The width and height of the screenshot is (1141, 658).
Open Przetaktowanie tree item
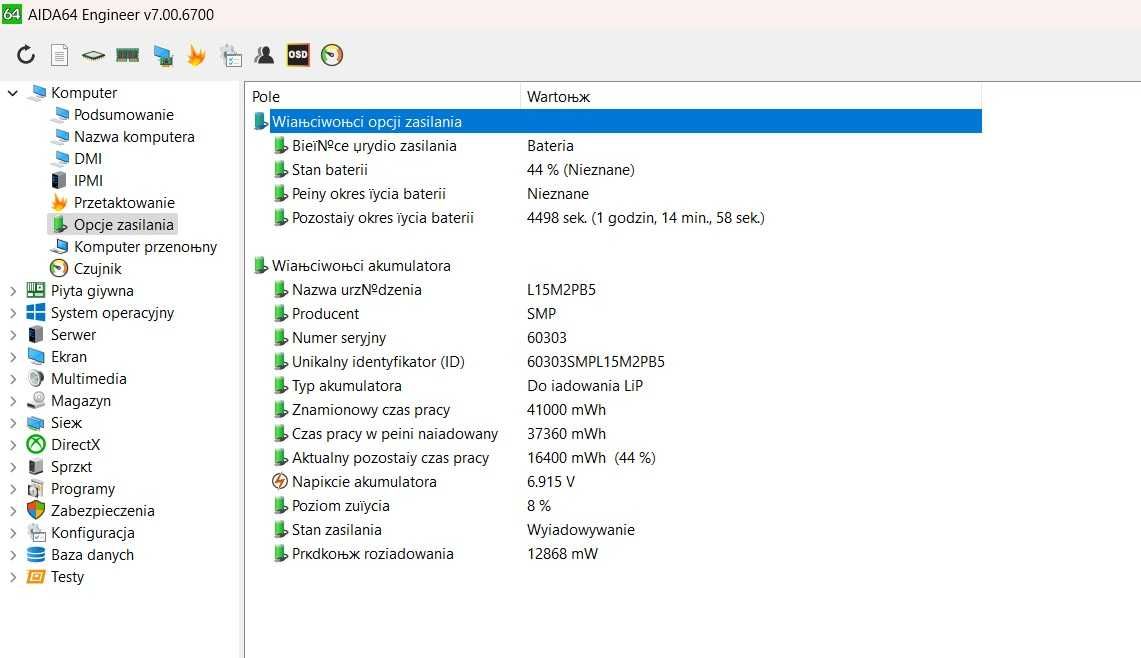pyautogui.click(x=124, y=202)
